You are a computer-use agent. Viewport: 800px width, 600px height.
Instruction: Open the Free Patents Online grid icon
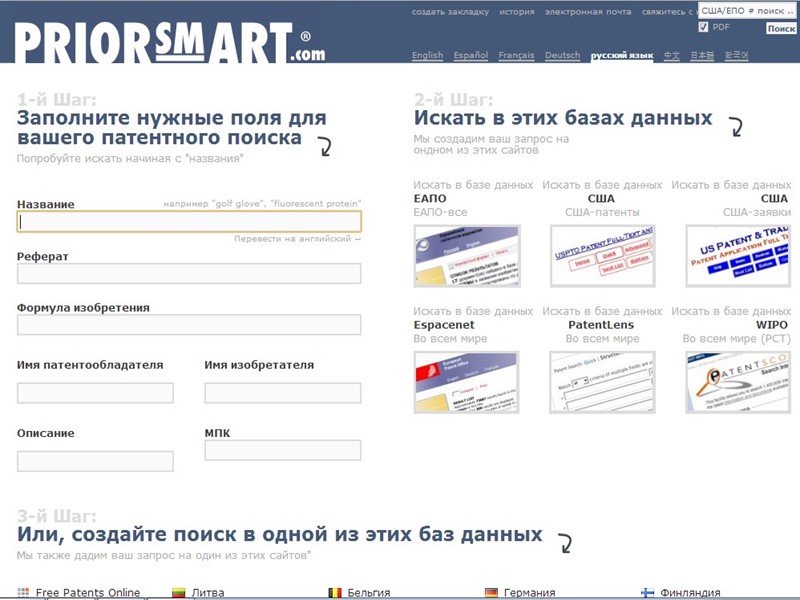(x=23, y=592)
